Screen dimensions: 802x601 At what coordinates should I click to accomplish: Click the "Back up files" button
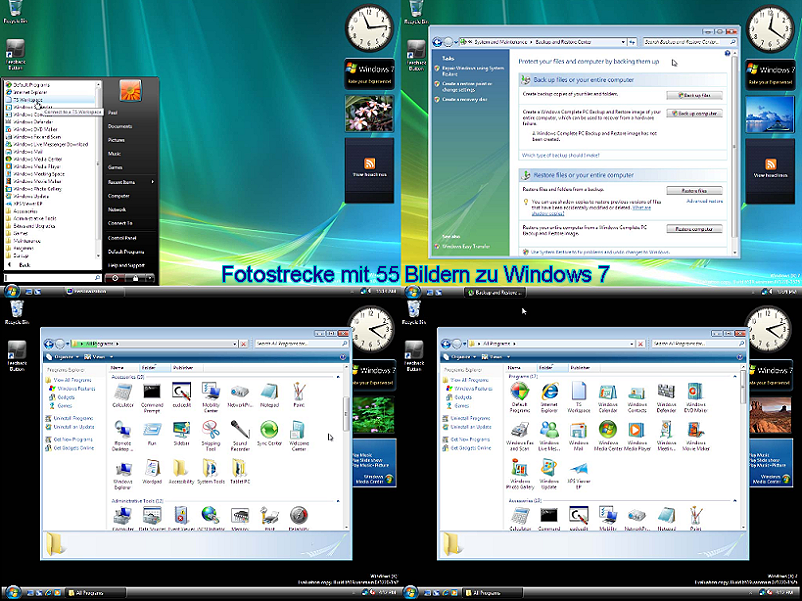(x=694, y=95)
